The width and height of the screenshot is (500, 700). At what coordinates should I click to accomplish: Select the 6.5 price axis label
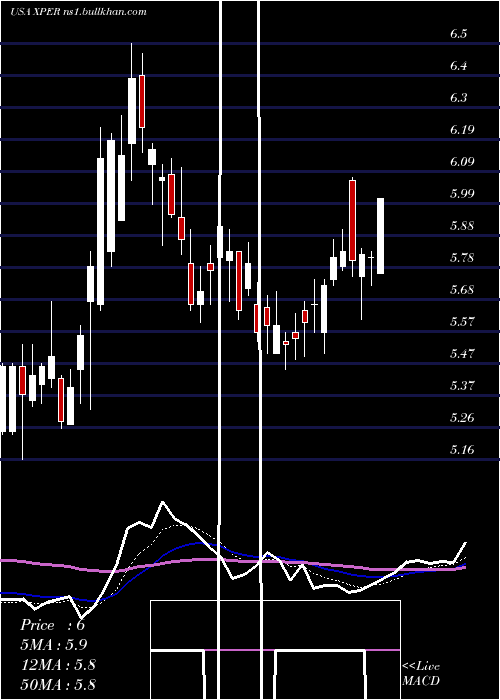coord(459,34)
